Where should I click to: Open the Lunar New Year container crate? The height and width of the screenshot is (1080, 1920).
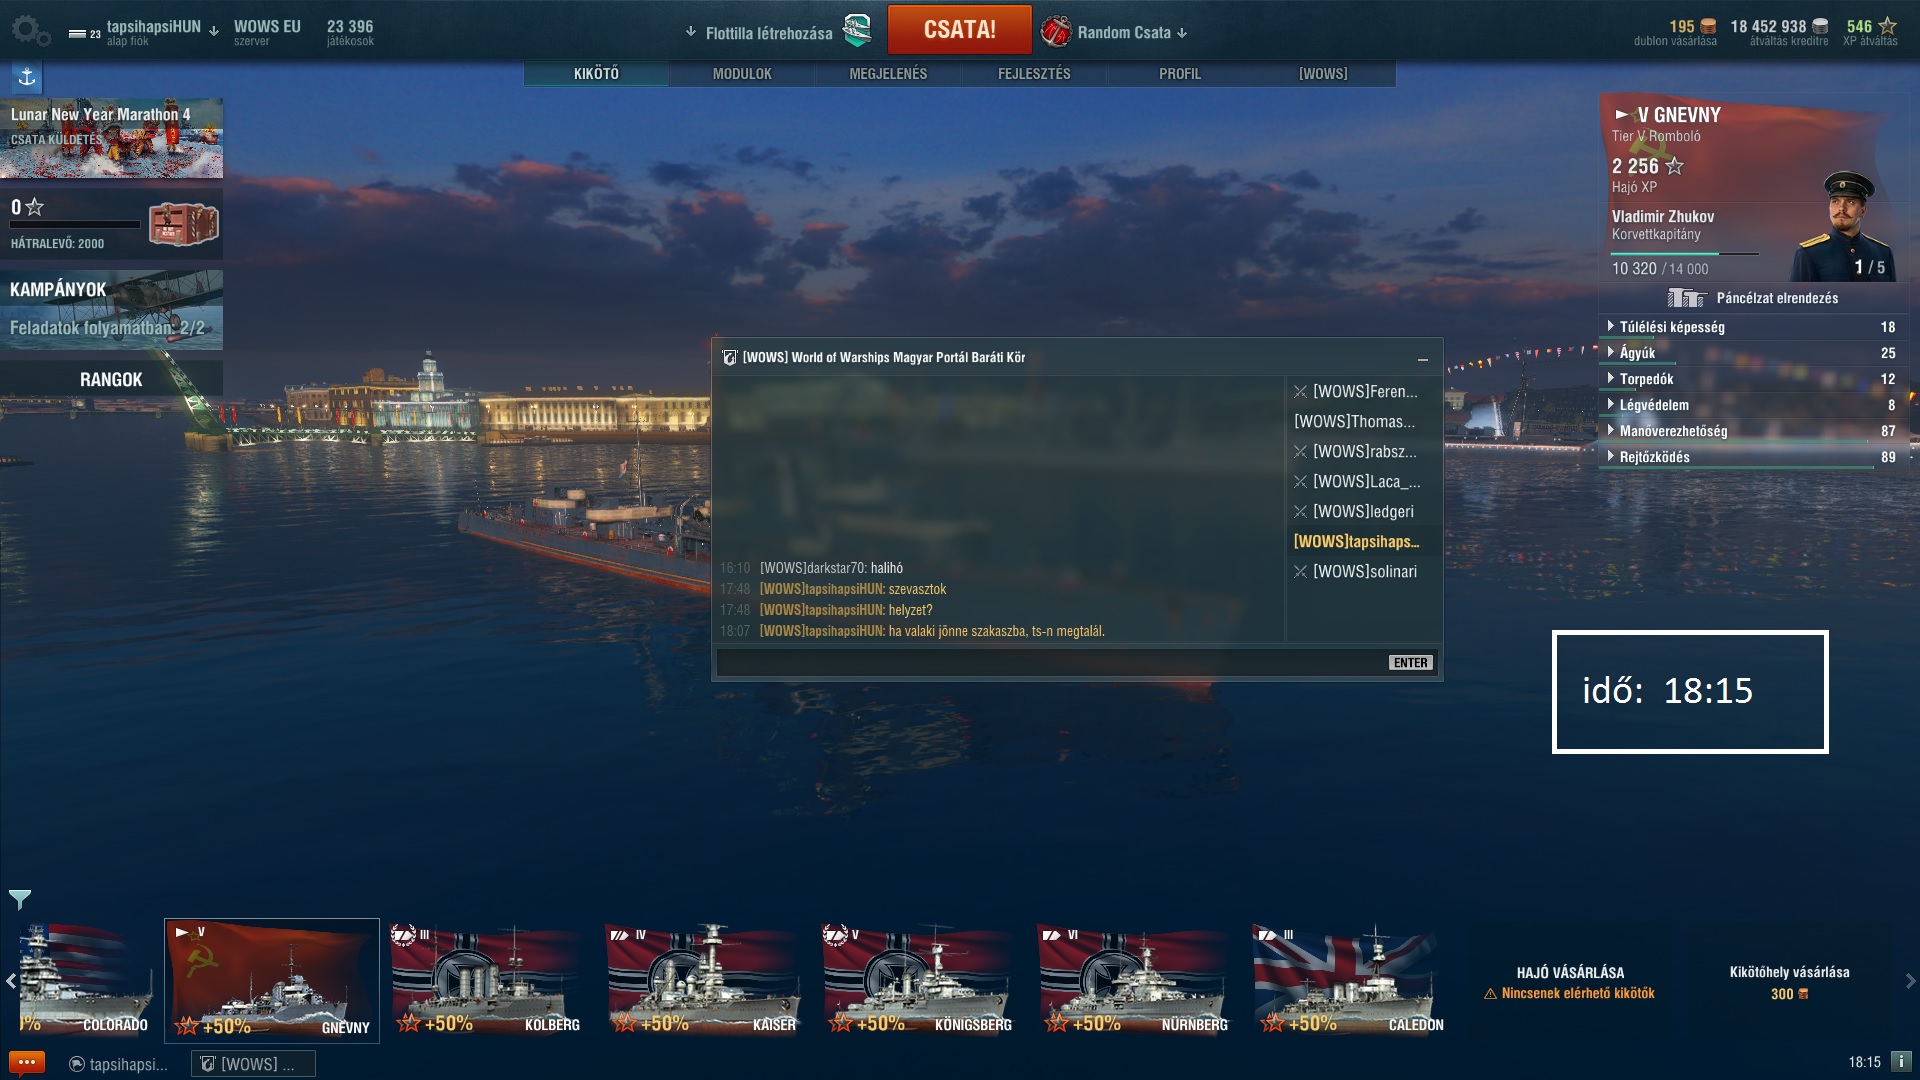pyautogui.click(x=184, y=224)
